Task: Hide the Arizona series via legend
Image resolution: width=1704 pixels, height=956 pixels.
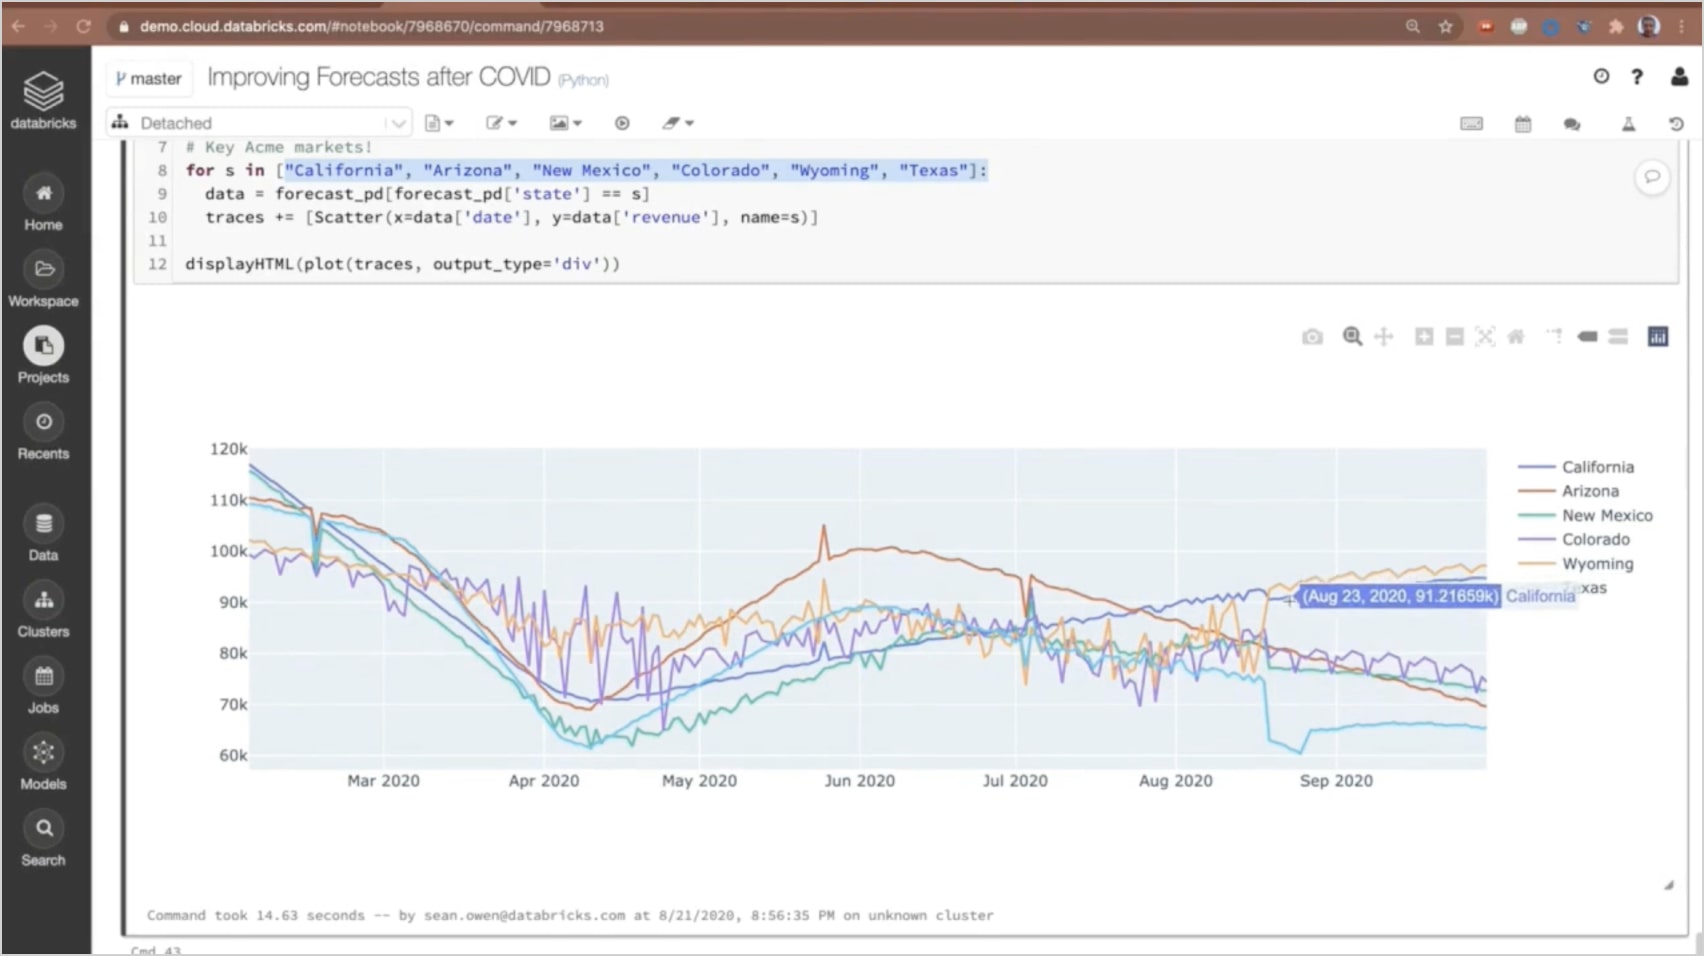Action: 1590,491
